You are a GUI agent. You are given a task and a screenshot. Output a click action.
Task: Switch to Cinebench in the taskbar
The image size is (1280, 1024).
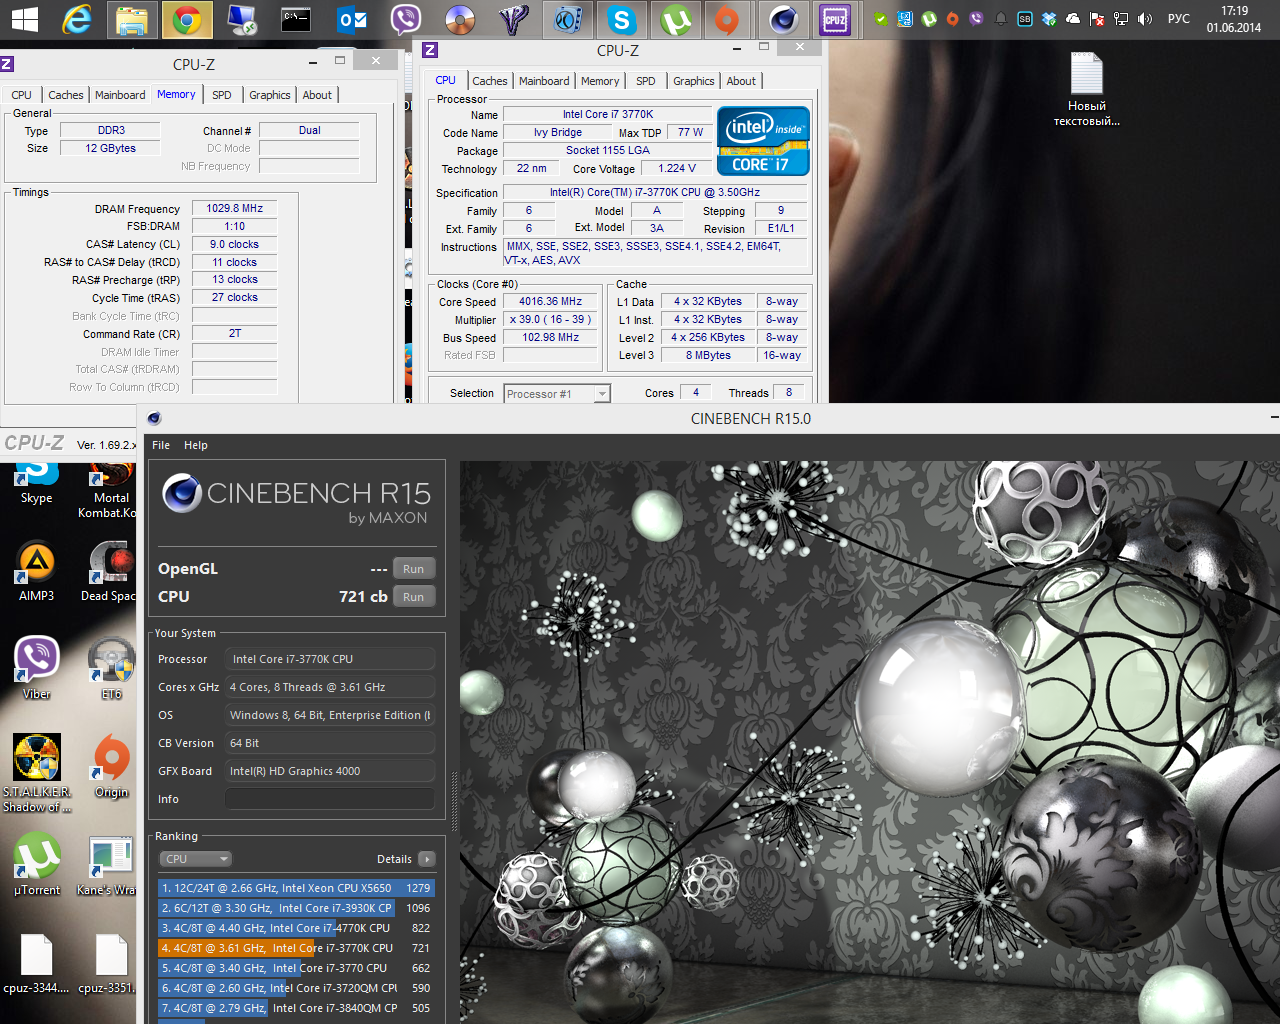tap(783, 19)
